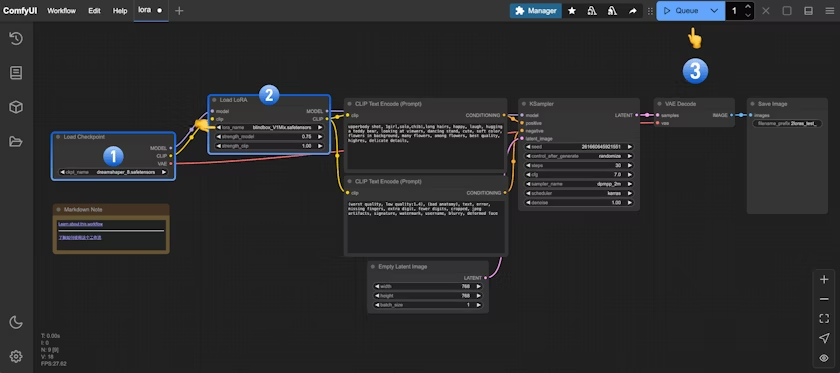Click the puzzle icon on Manager
840x373 pixels.
click(520, 11)
